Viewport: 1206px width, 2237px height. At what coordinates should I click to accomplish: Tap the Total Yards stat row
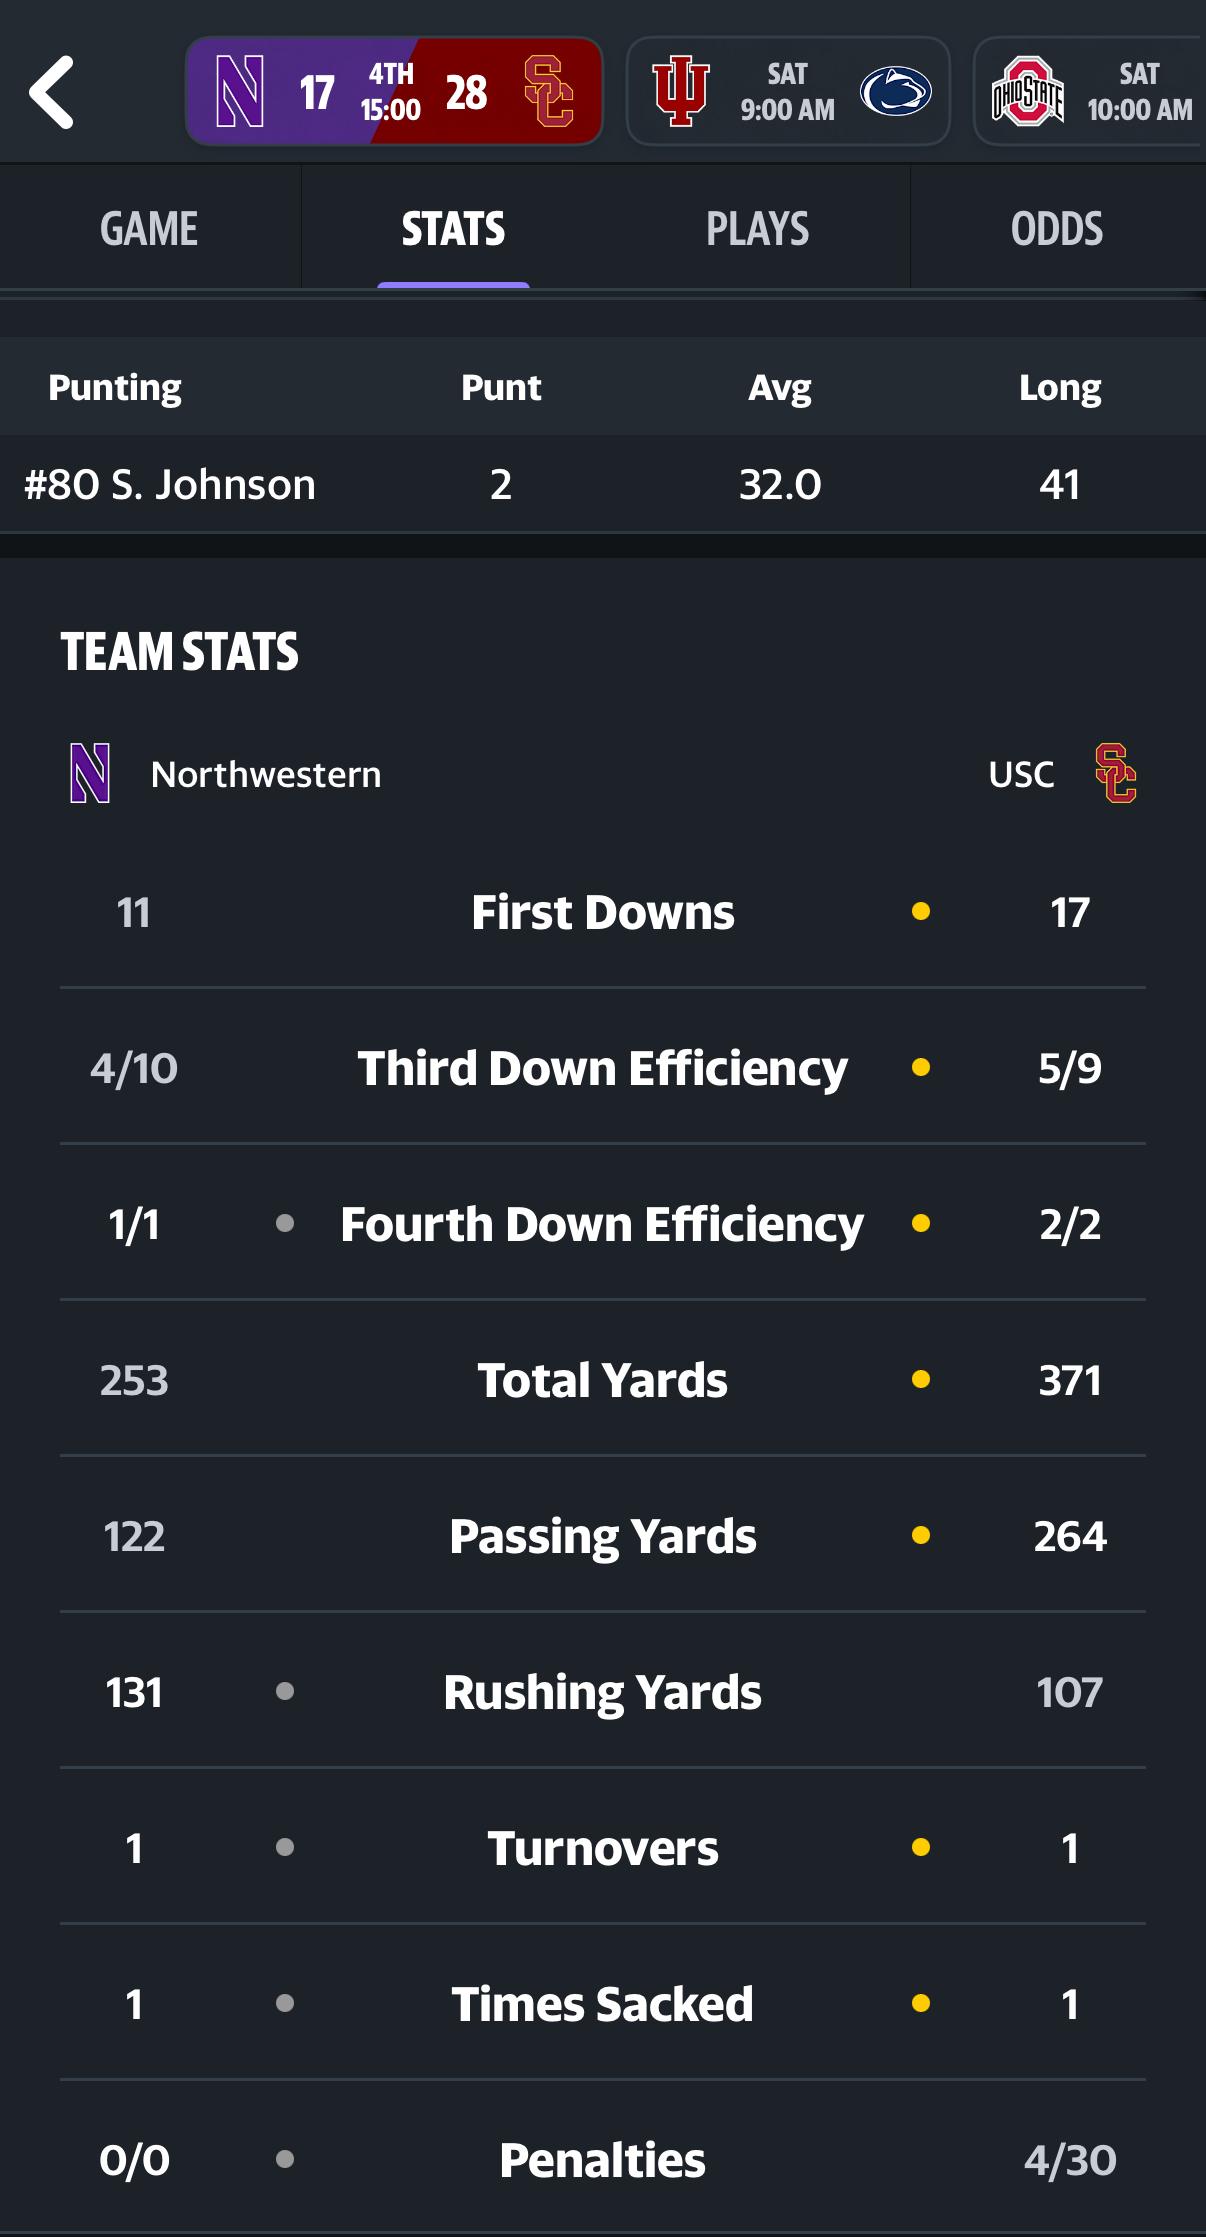(602, 1380)
